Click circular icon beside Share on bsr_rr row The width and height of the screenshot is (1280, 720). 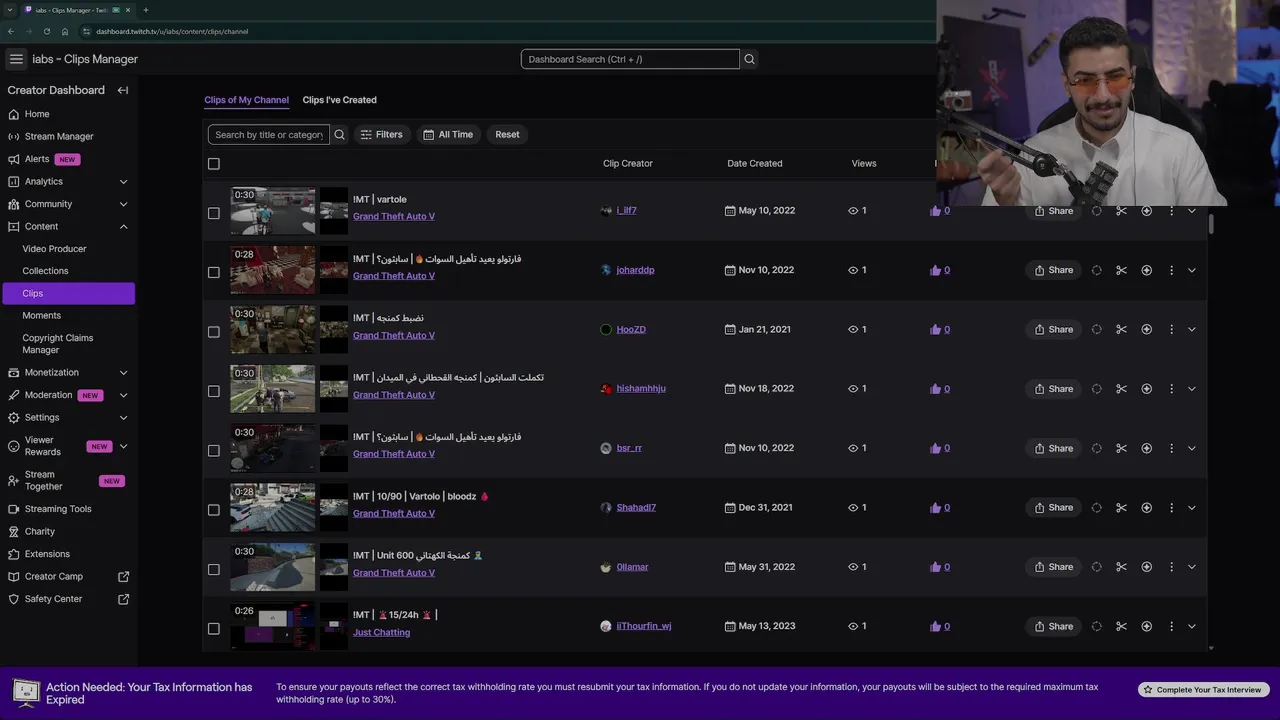[1097, 448]
